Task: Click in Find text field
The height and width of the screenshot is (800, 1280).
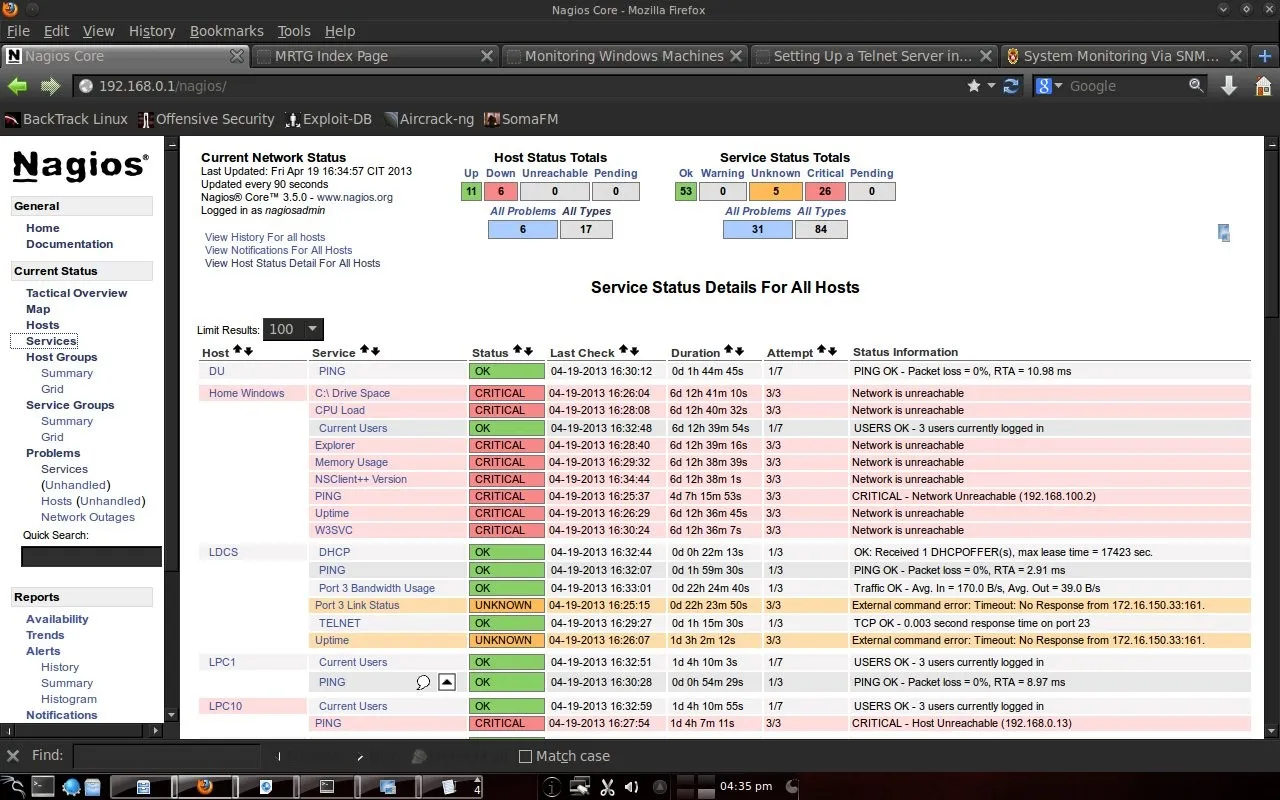Action: click(167, 756)
